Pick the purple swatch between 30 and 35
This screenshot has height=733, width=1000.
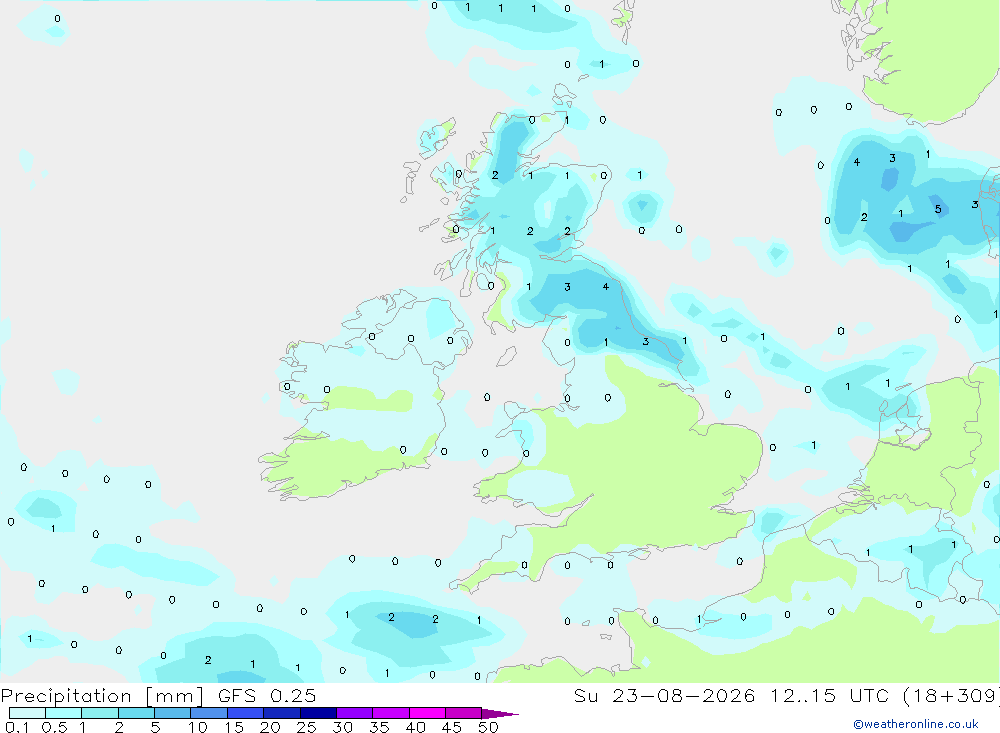coord(355,713)
